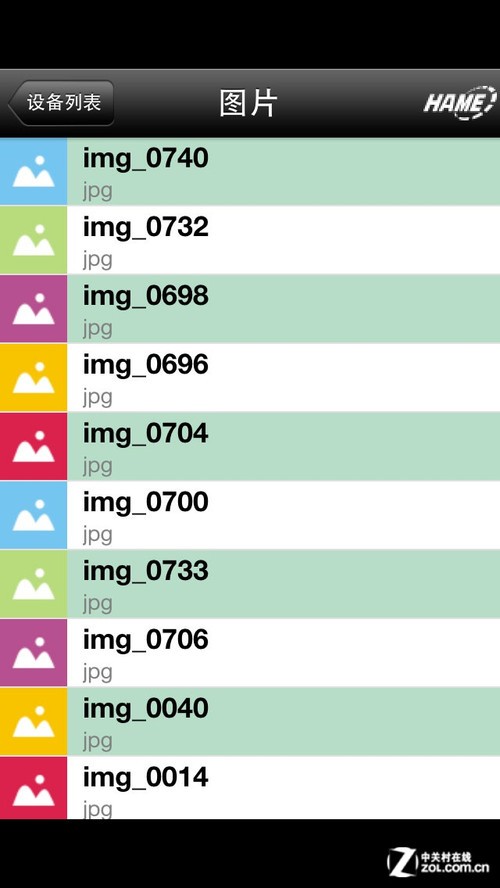Image resolution: width=500 pixels, height=888 pixels.
Task: Click blue image icon for img_0740
Action: tap(33, 172)
